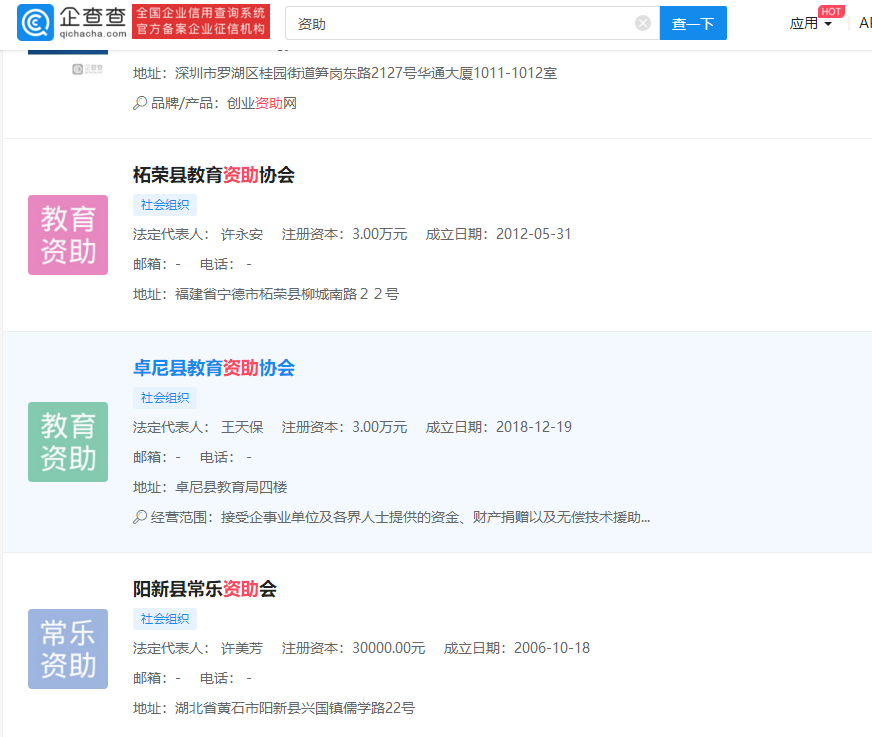Click magnifier icon beside 经营范围

click(140, 518)
